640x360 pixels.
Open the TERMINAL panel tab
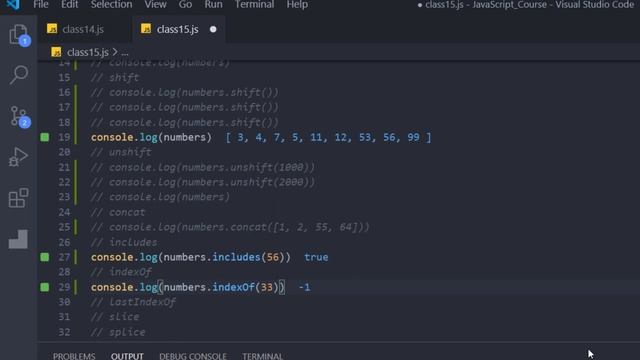262,356
